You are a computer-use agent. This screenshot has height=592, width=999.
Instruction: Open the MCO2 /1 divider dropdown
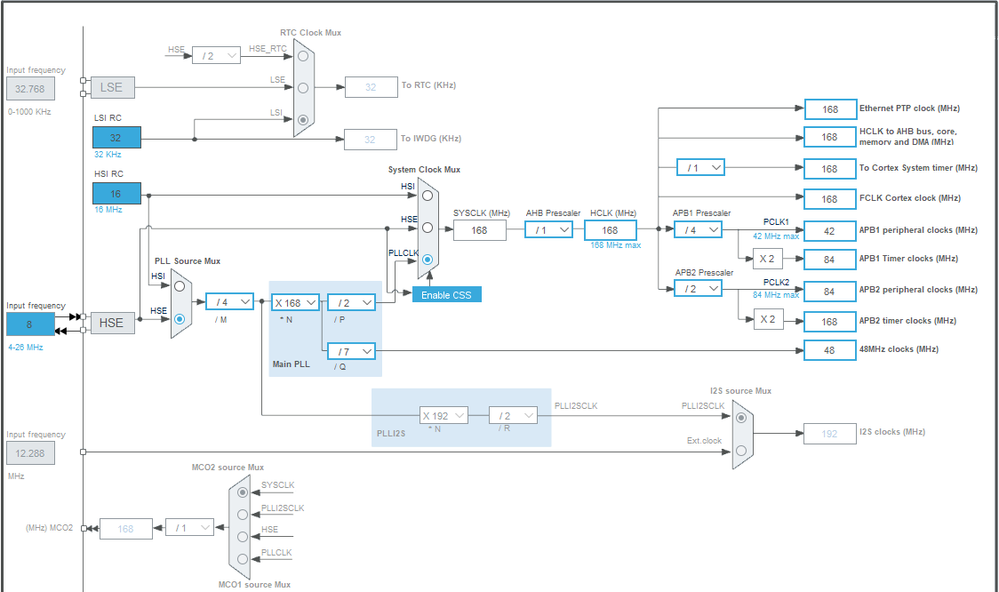tap(190, 528)
